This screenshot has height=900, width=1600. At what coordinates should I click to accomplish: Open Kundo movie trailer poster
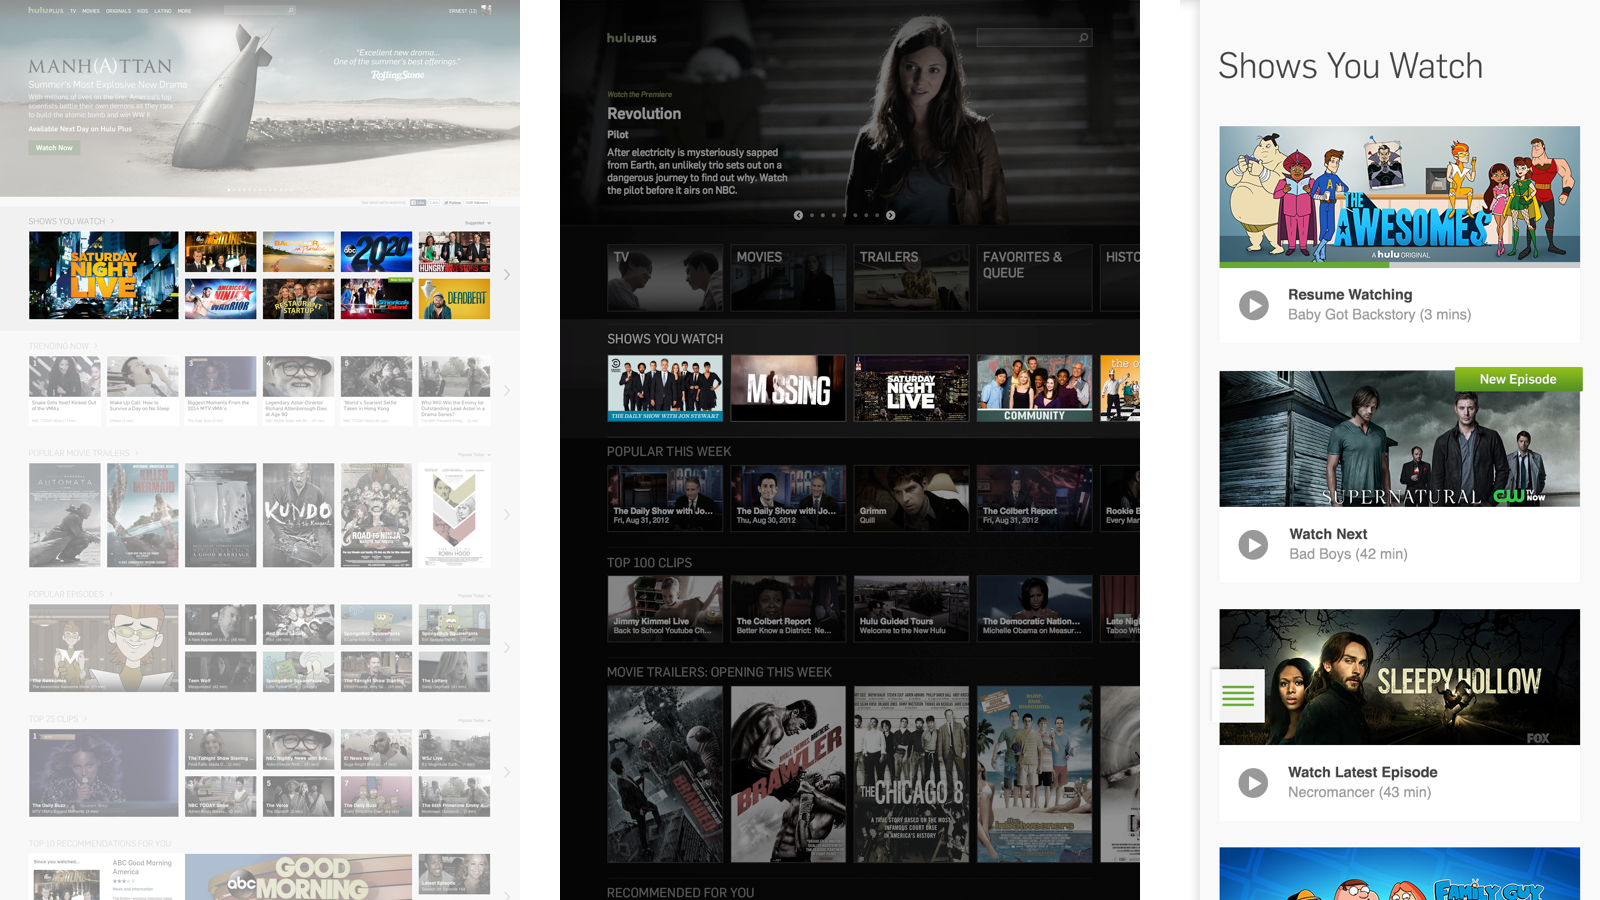pyautogui.click(x=298, y=515)
